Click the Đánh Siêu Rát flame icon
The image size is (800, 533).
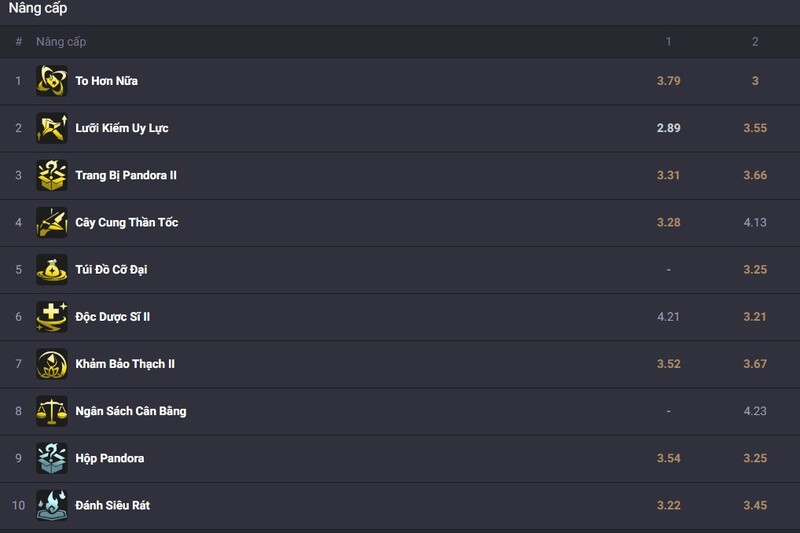pyautogui.click(x=52, y=505)
